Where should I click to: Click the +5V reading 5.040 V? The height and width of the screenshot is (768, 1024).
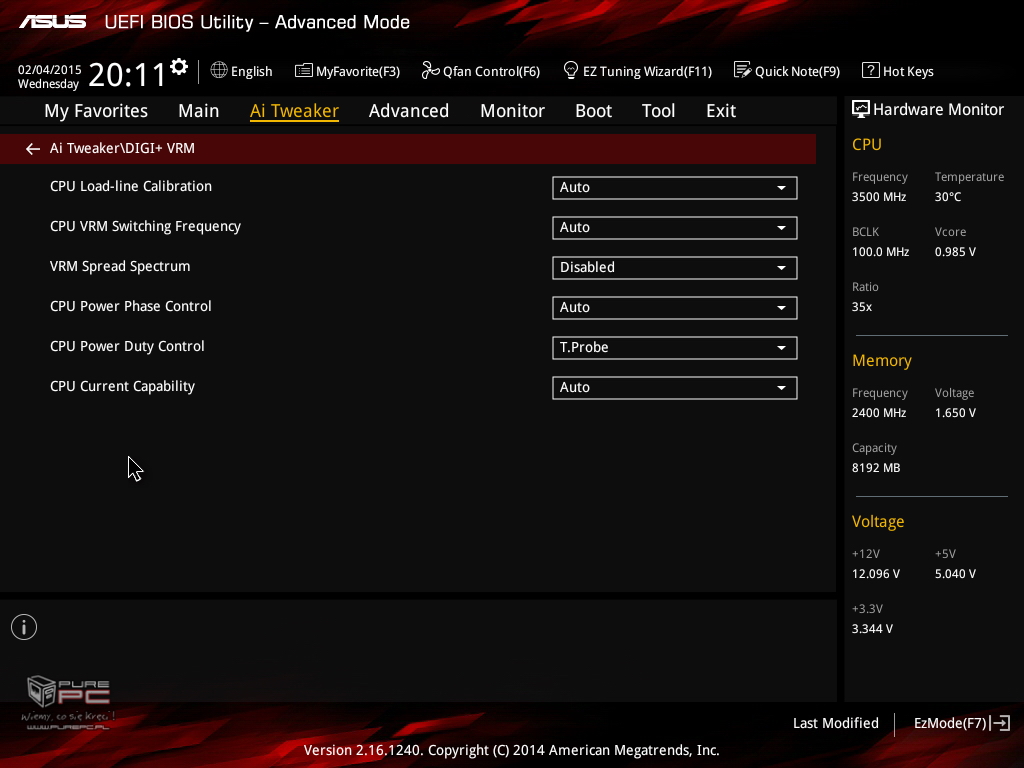pyautogui.click(x=955, y=573)
